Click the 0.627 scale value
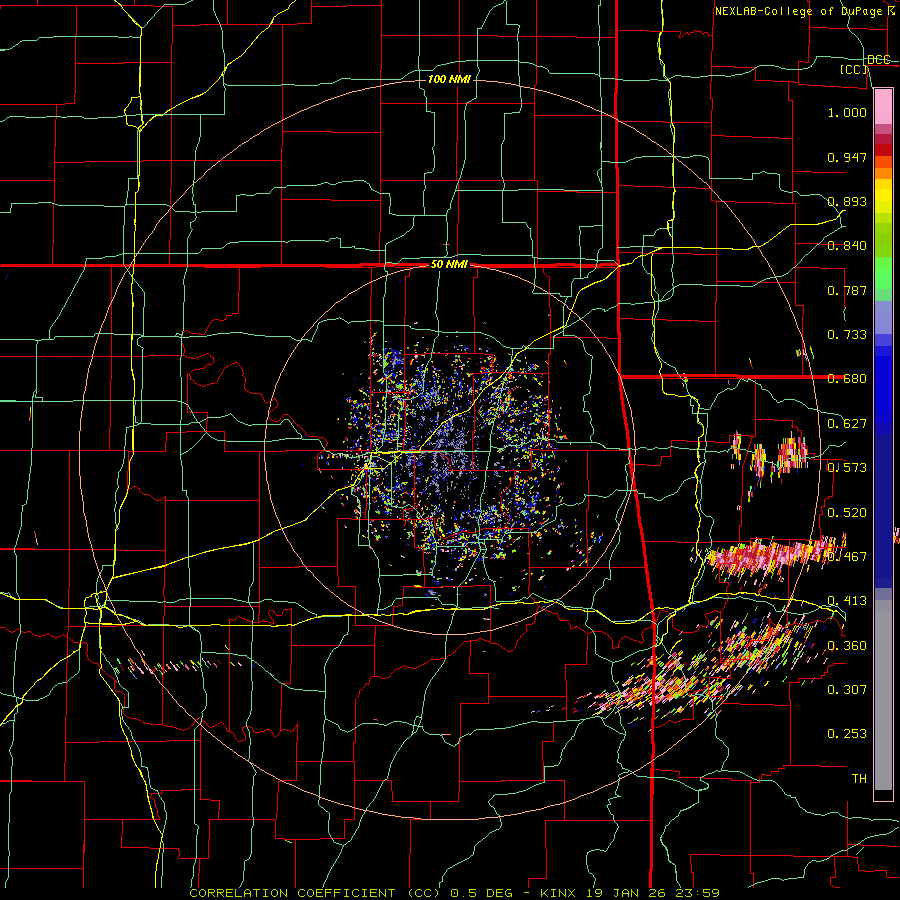 click(x=847, y=424)
